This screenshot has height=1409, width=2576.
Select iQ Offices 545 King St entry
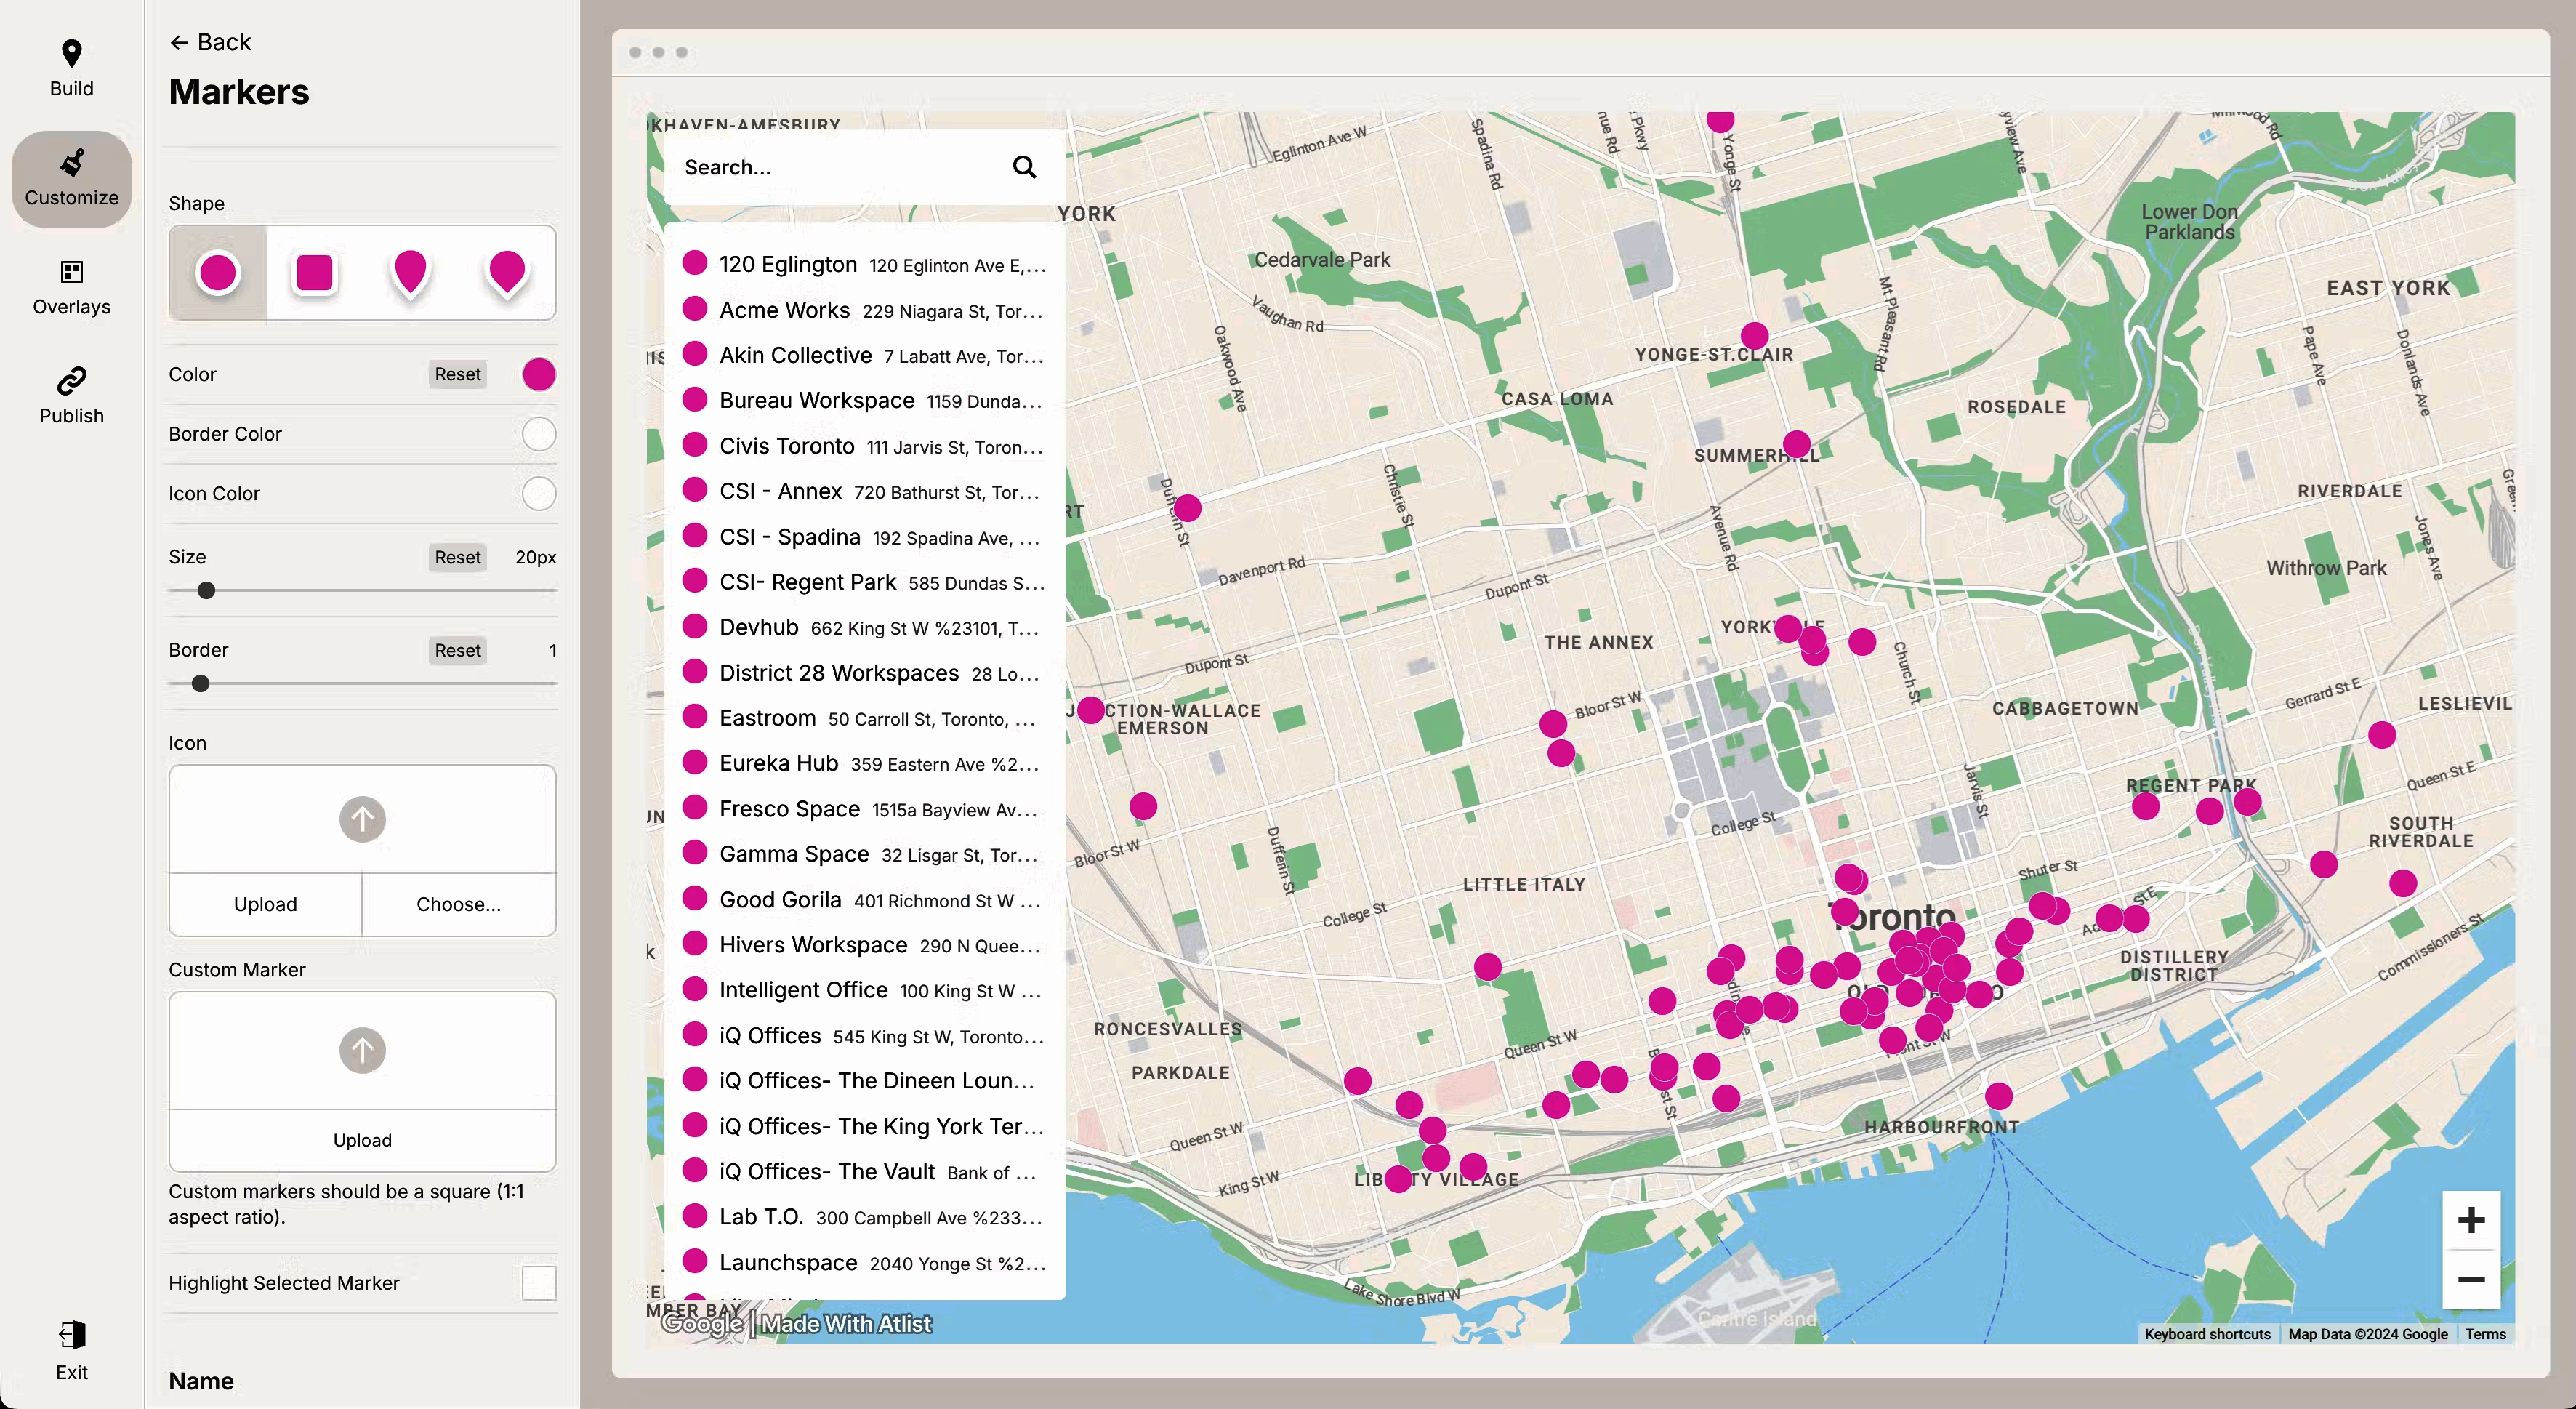[865, 1036]
